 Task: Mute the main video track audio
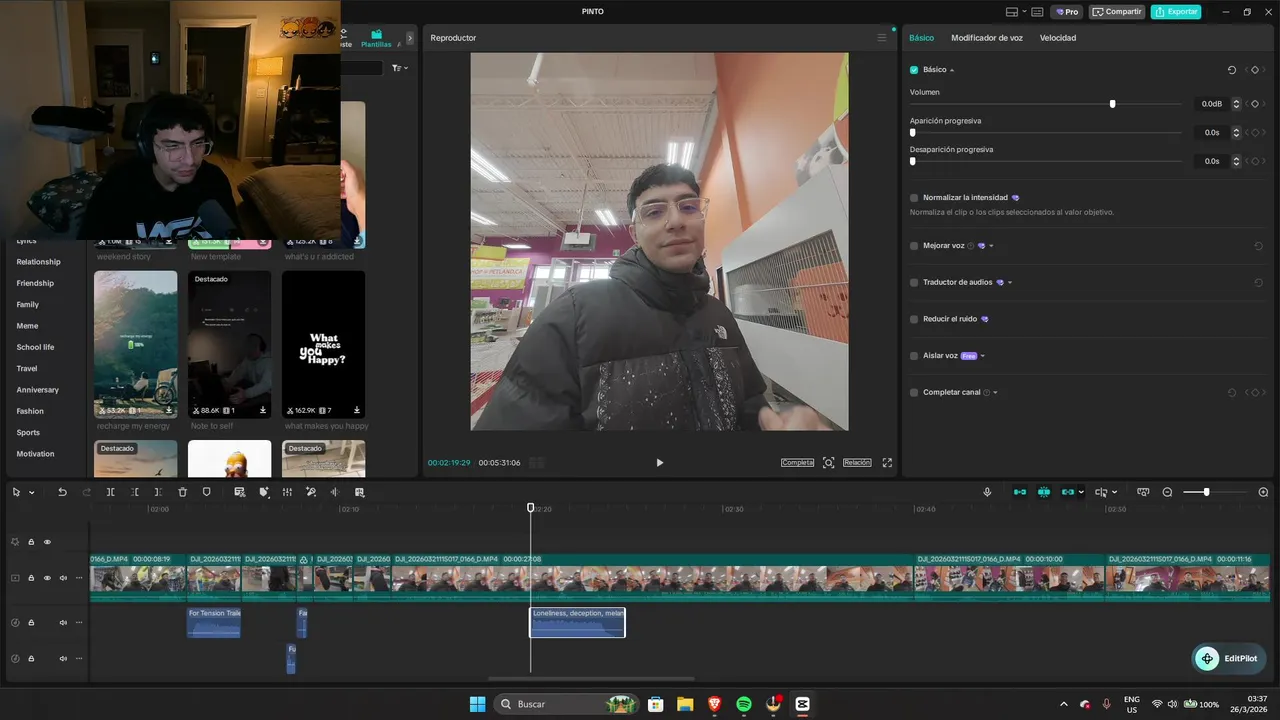[x=63, y=578]
